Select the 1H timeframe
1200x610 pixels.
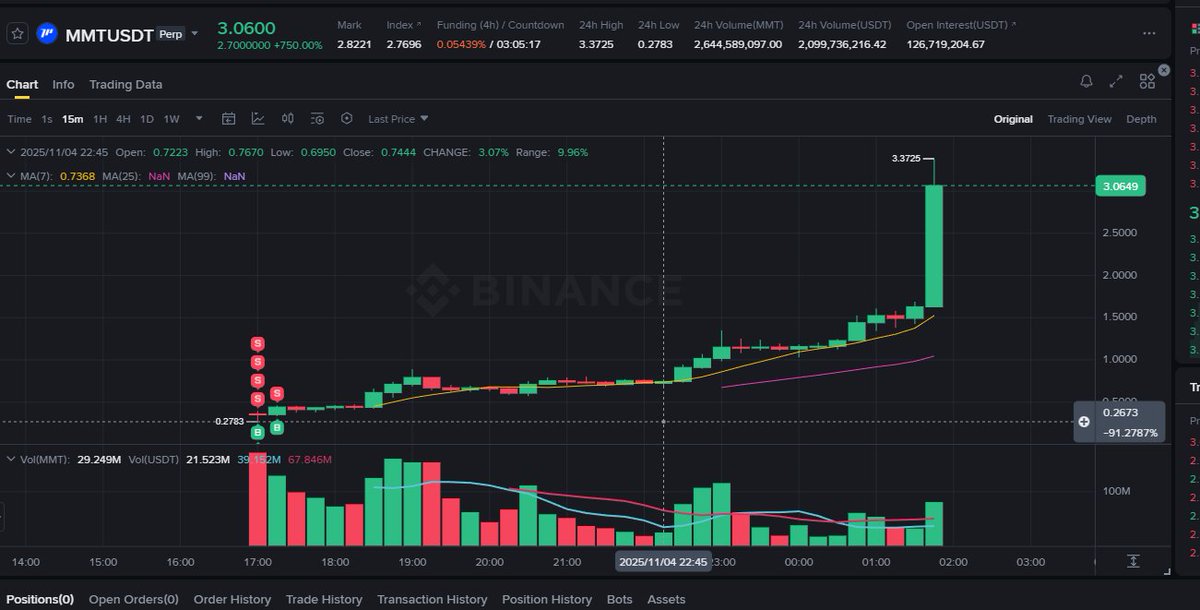100,118
